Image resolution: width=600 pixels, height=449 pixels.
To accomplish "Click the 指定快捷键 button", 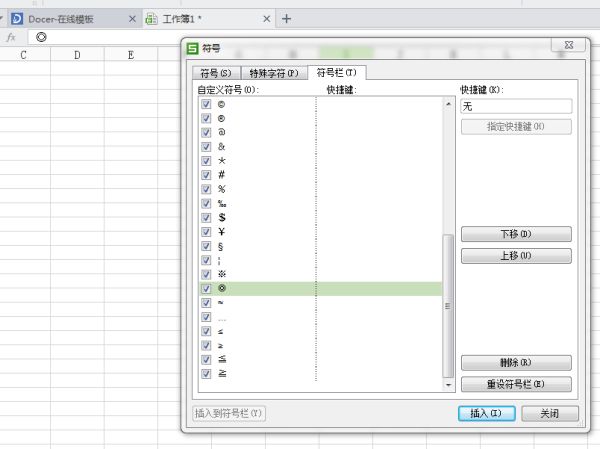I will [x=516, y=127].
